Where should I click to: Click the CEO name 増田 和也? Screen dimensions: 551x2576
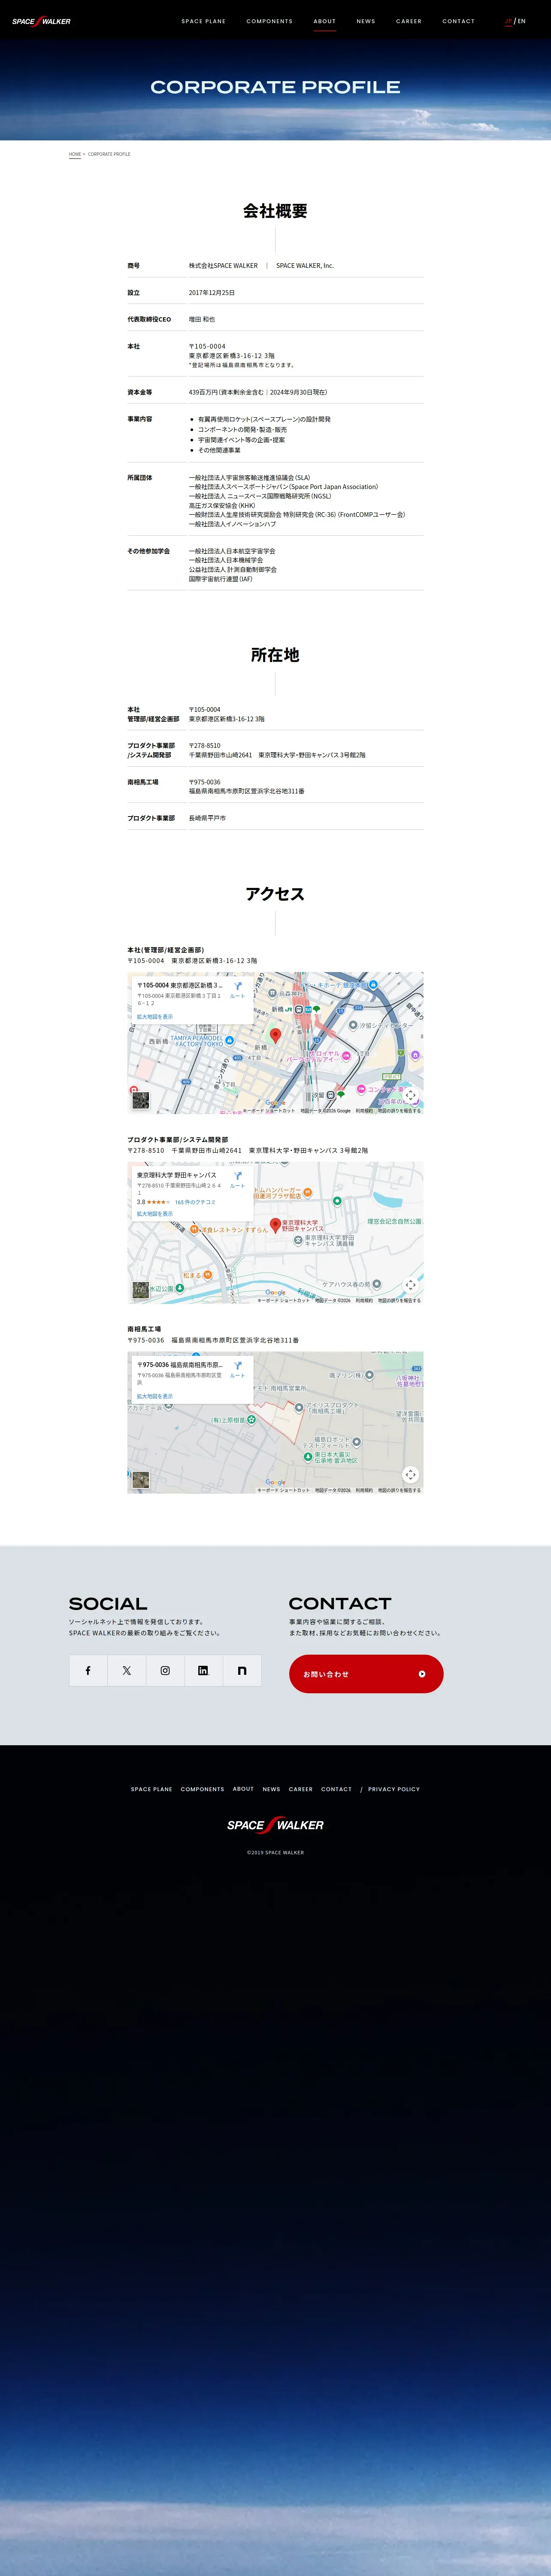(x=202, y=320)
